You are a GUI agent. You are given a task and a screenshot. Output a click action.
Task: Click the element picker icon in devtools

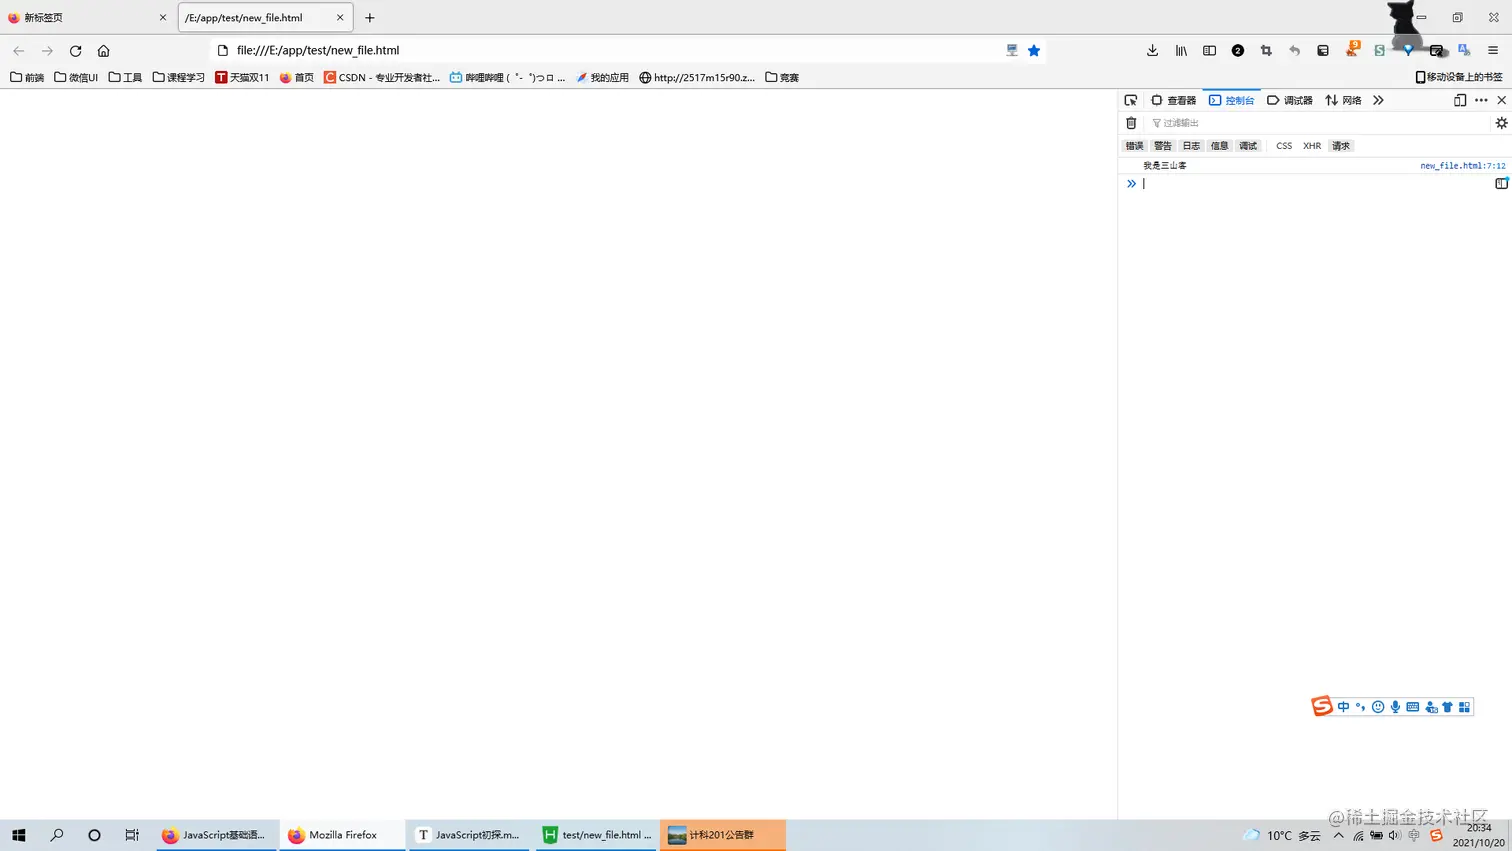pos(1131,100)
